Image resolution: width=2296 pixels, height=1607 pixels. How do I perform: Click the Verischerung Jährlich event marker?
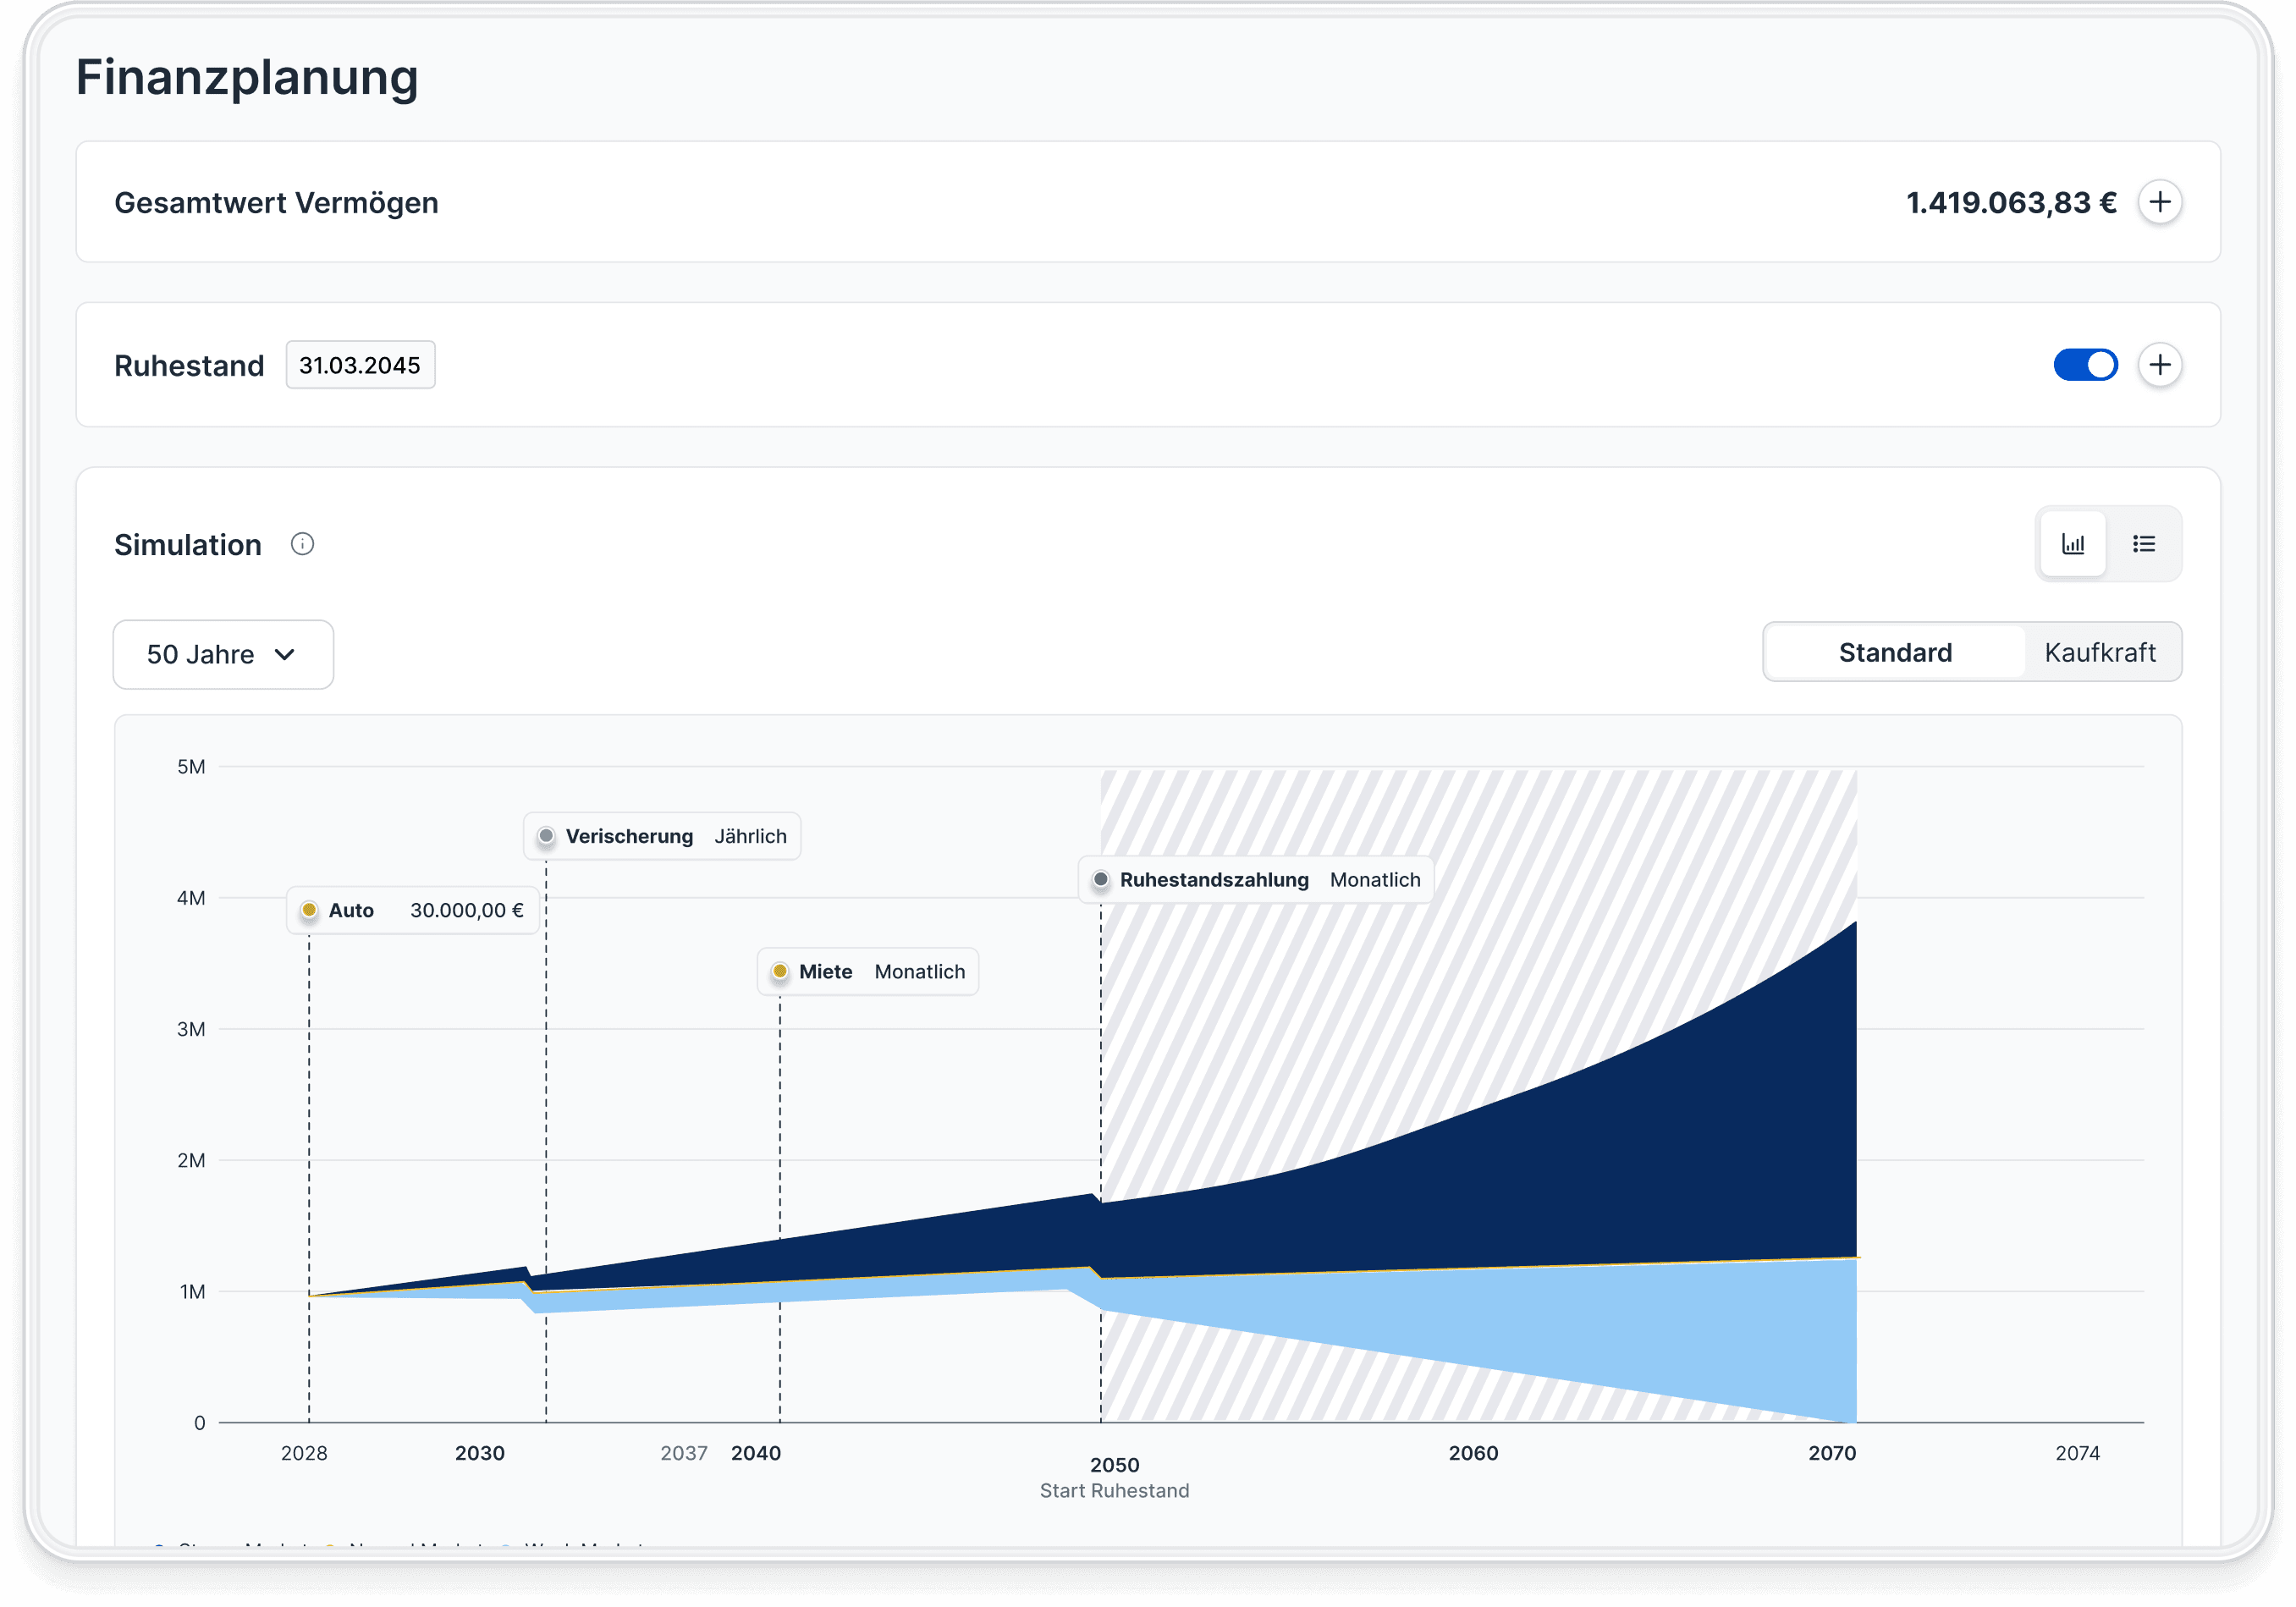point(662,836)
